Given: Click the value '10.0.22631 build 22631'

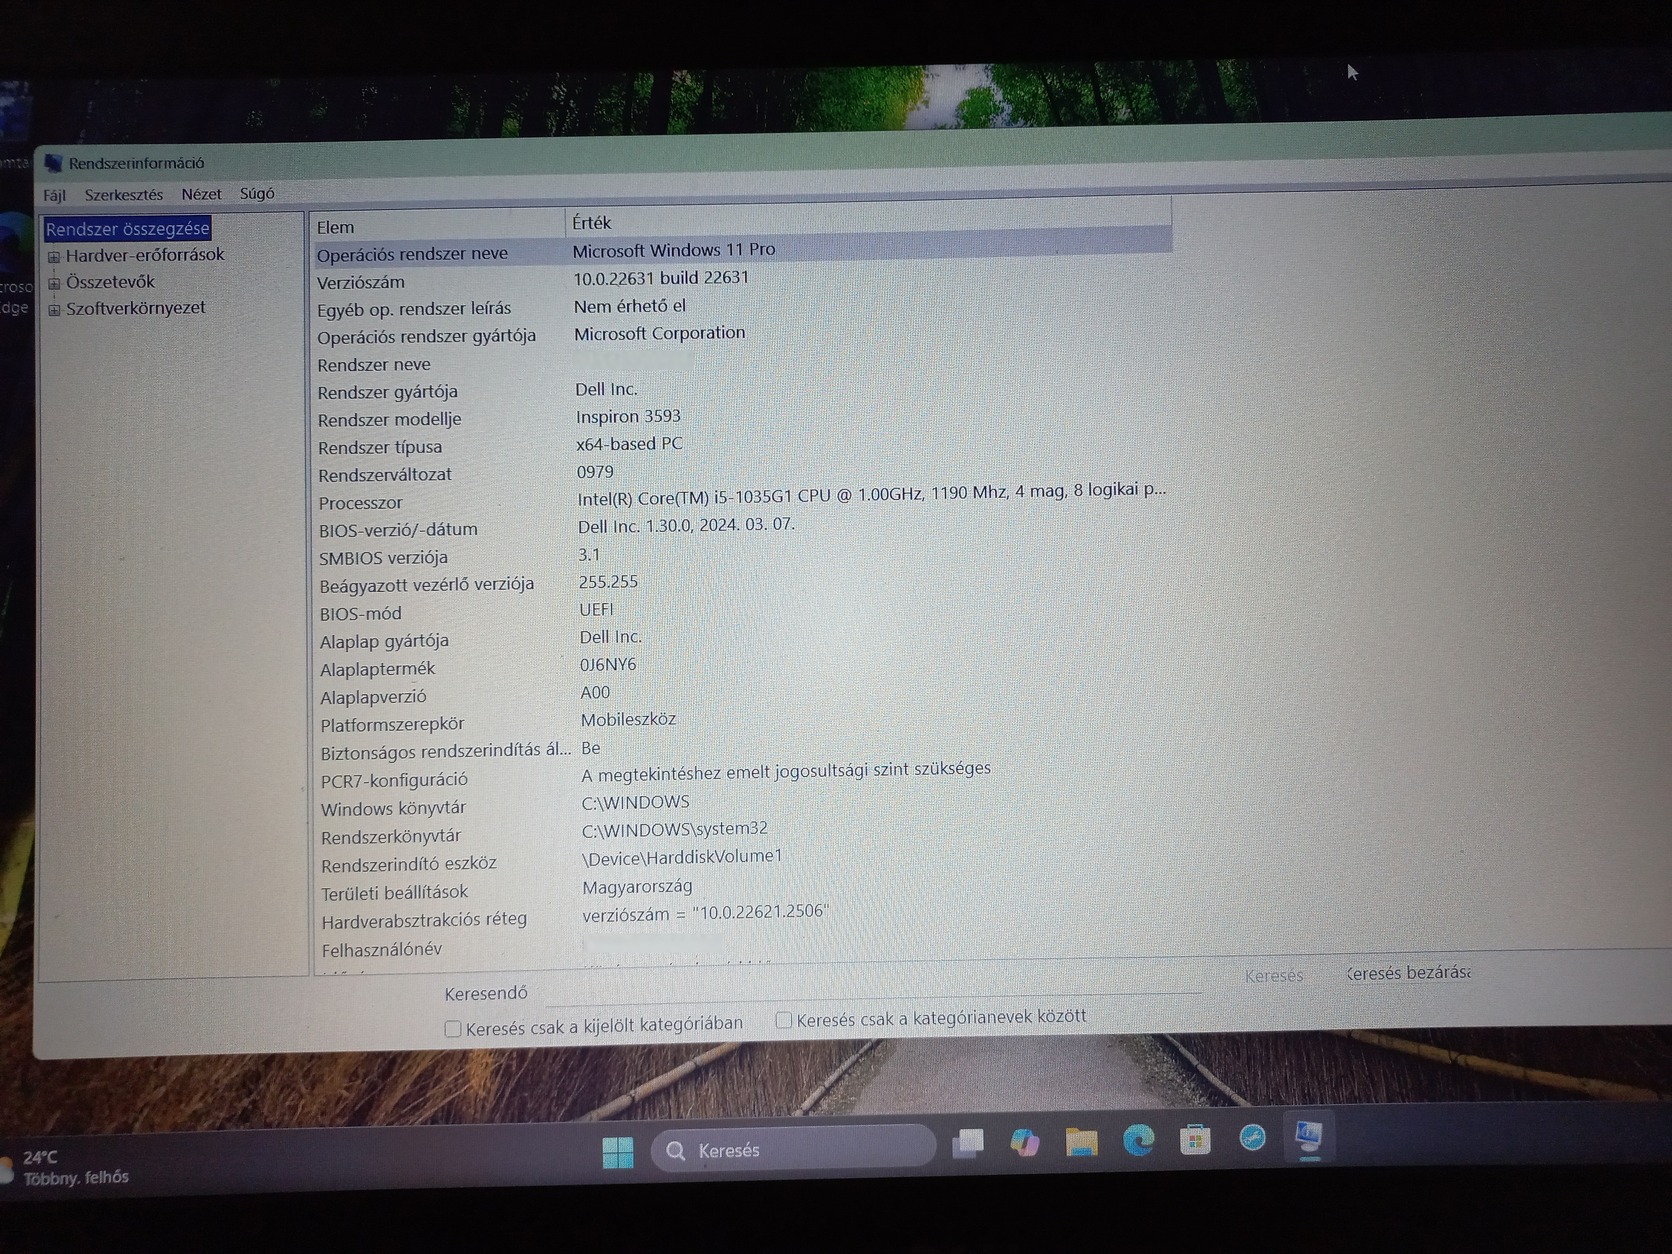Looking at the screenshot, I should (x=661, y=278).
